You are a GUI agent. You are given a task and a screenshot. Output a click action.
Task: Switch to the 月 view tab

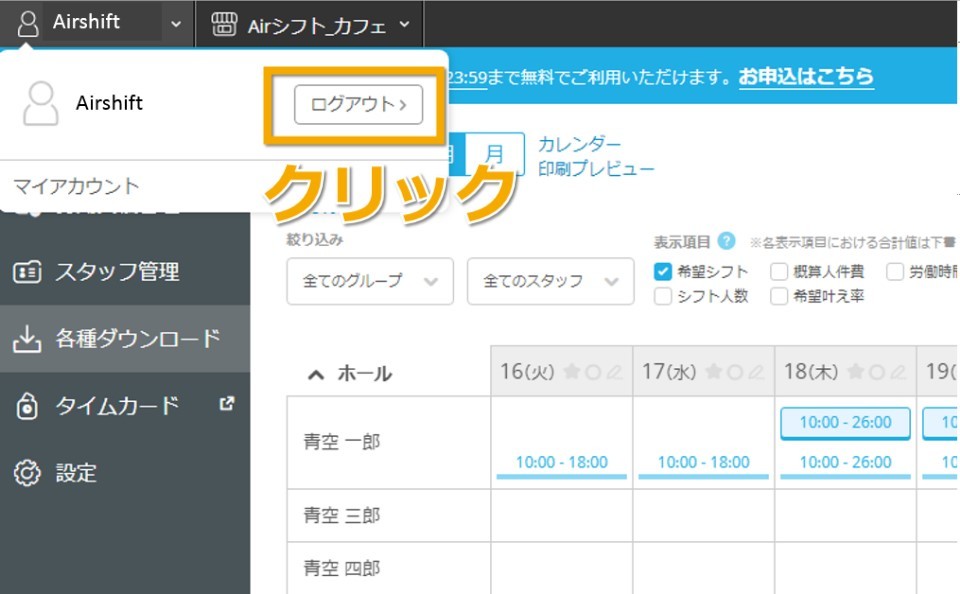coord(495,155)
